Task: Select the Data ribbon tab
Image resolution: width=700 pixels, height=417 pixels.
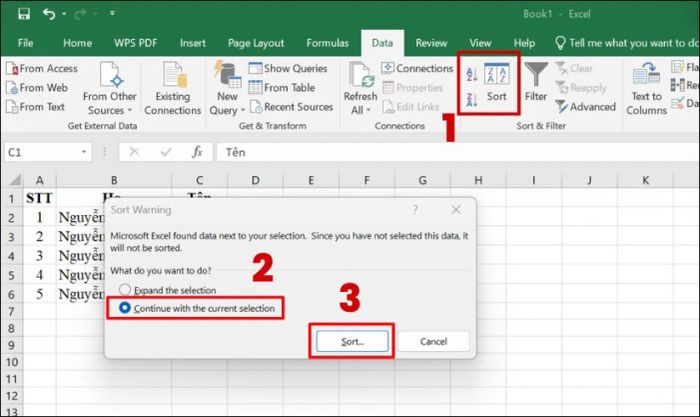Action: (x=382, y=43)
